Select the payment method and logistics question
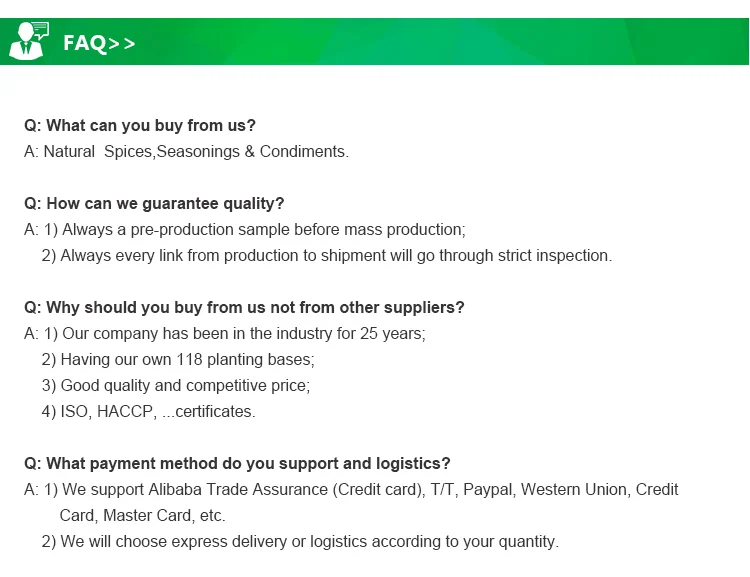The width and height of the screenshot is (750, 577). tap(237, 464)
